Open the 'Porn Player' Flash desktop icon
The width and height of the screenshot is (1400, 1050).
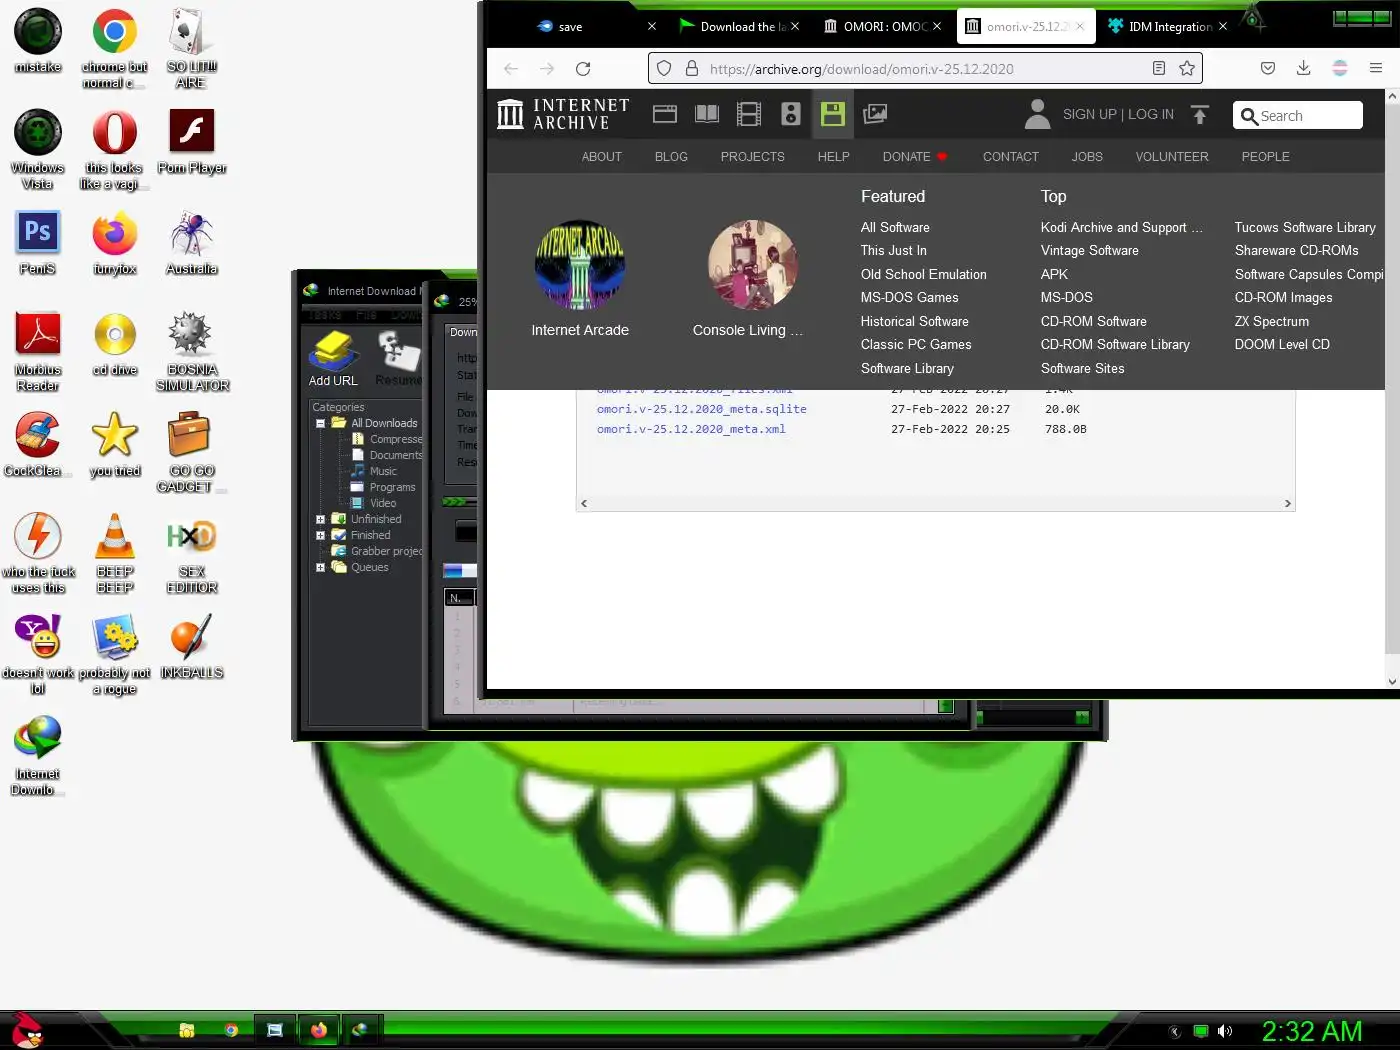click(192, 141)
